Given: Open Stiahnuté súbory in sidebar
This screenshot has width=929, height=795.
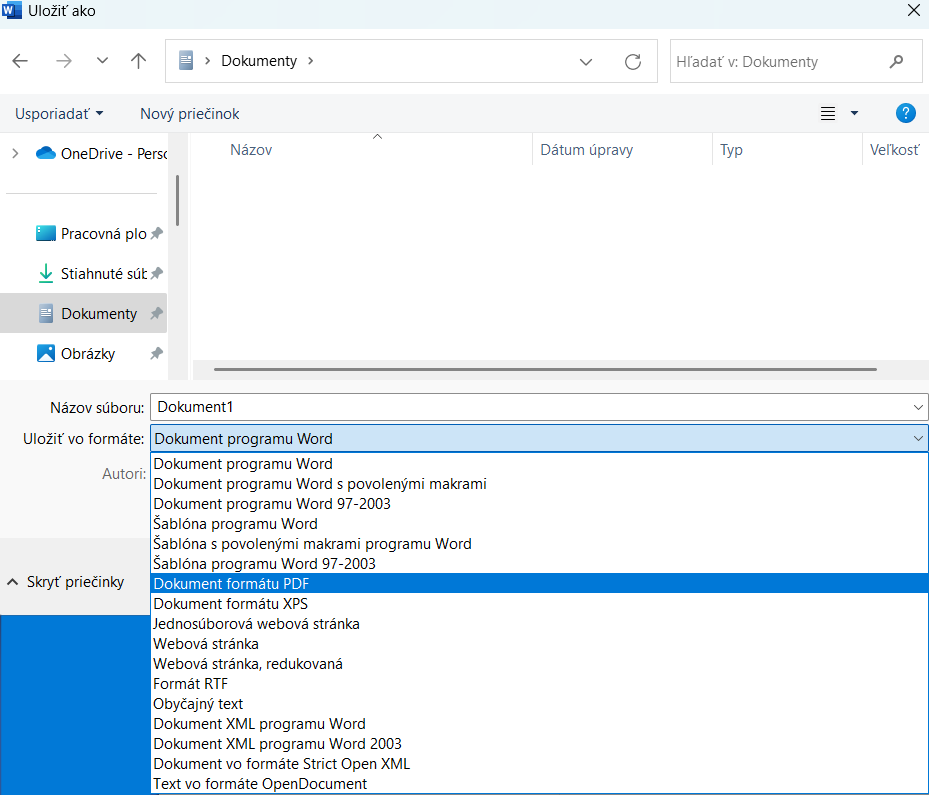Looking at the screenshot, I should [92, 274].
